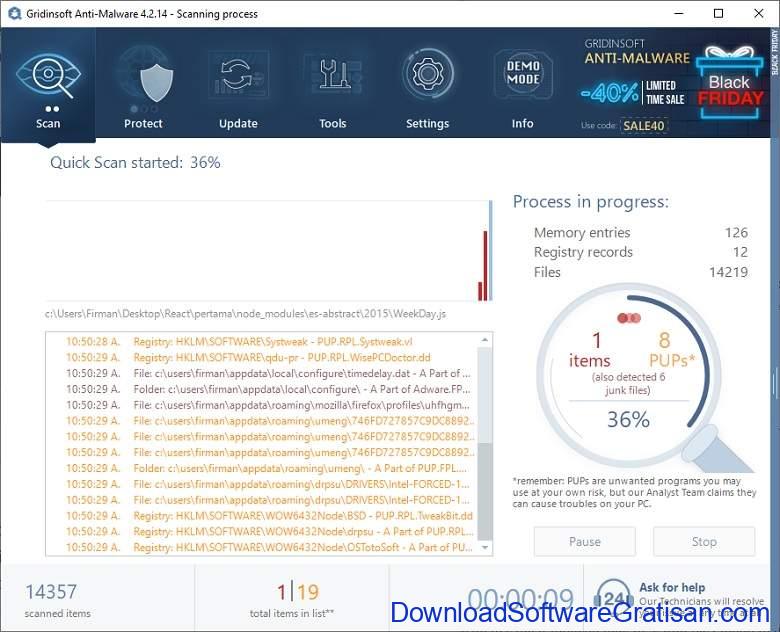Click the red 1 items counter in the circle
This screenshot has height=632, width=780.
(590, 350)
